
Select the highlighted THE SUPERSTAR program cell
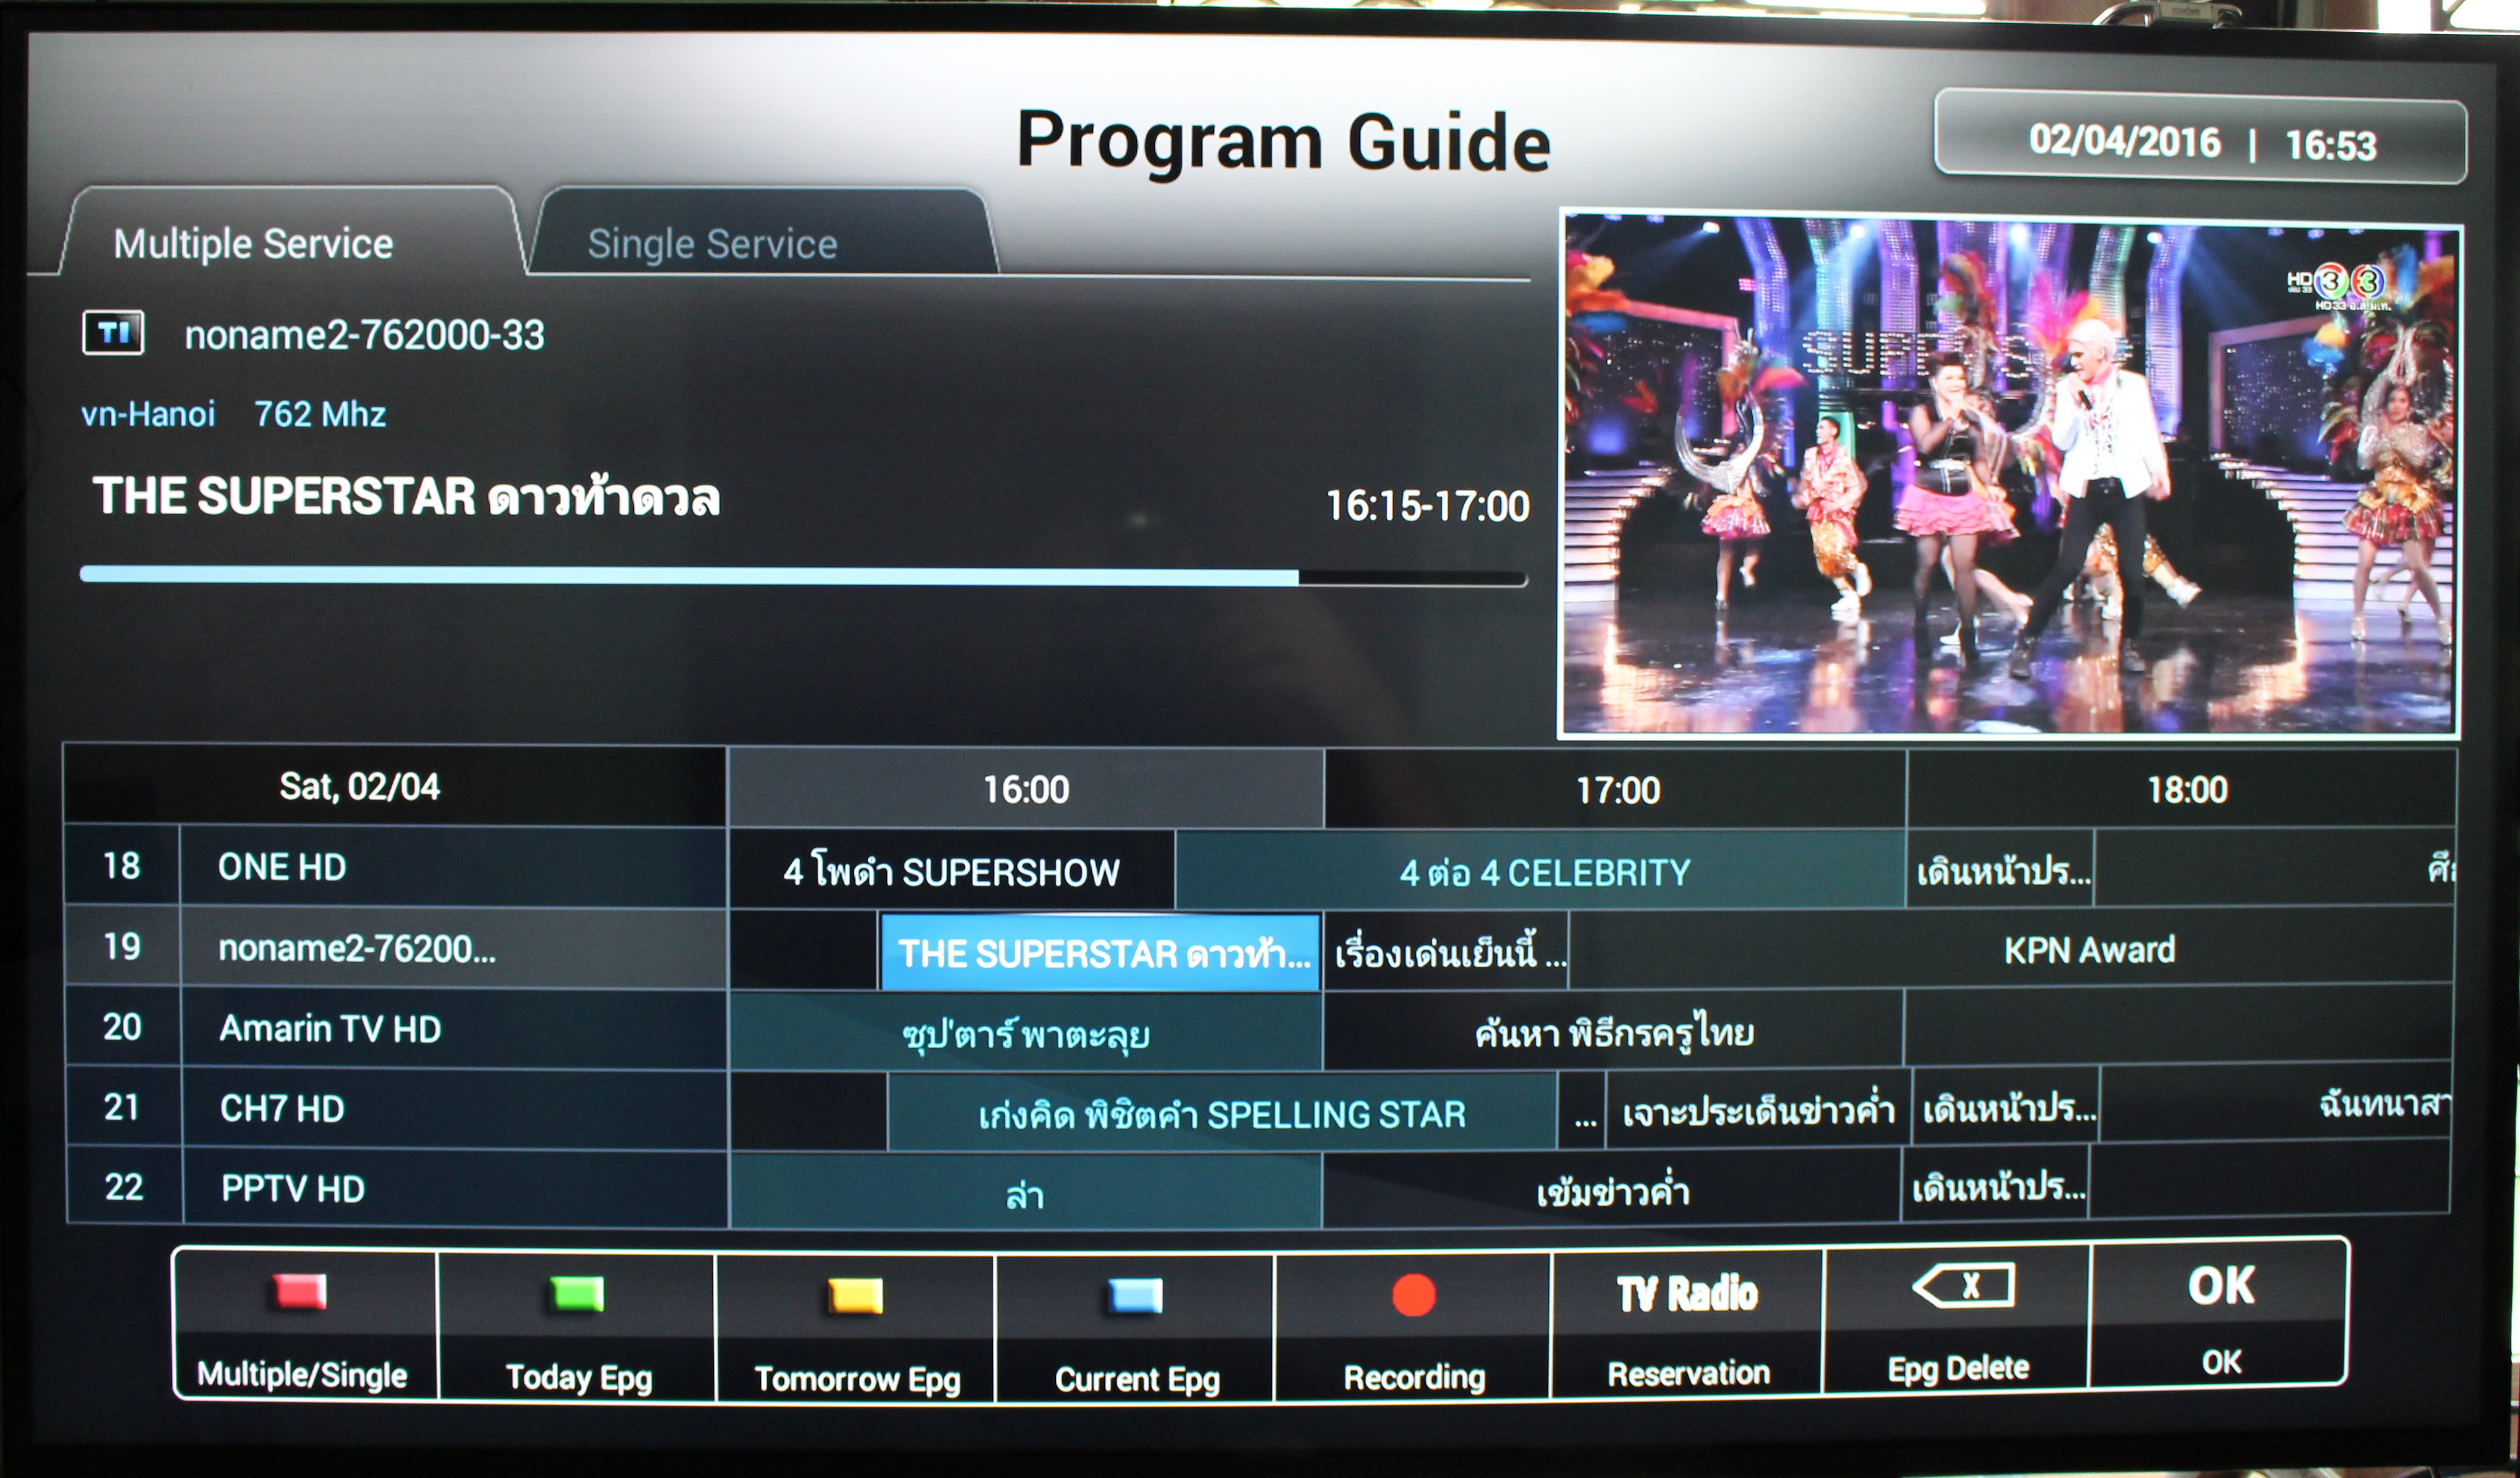[1100, 953]
